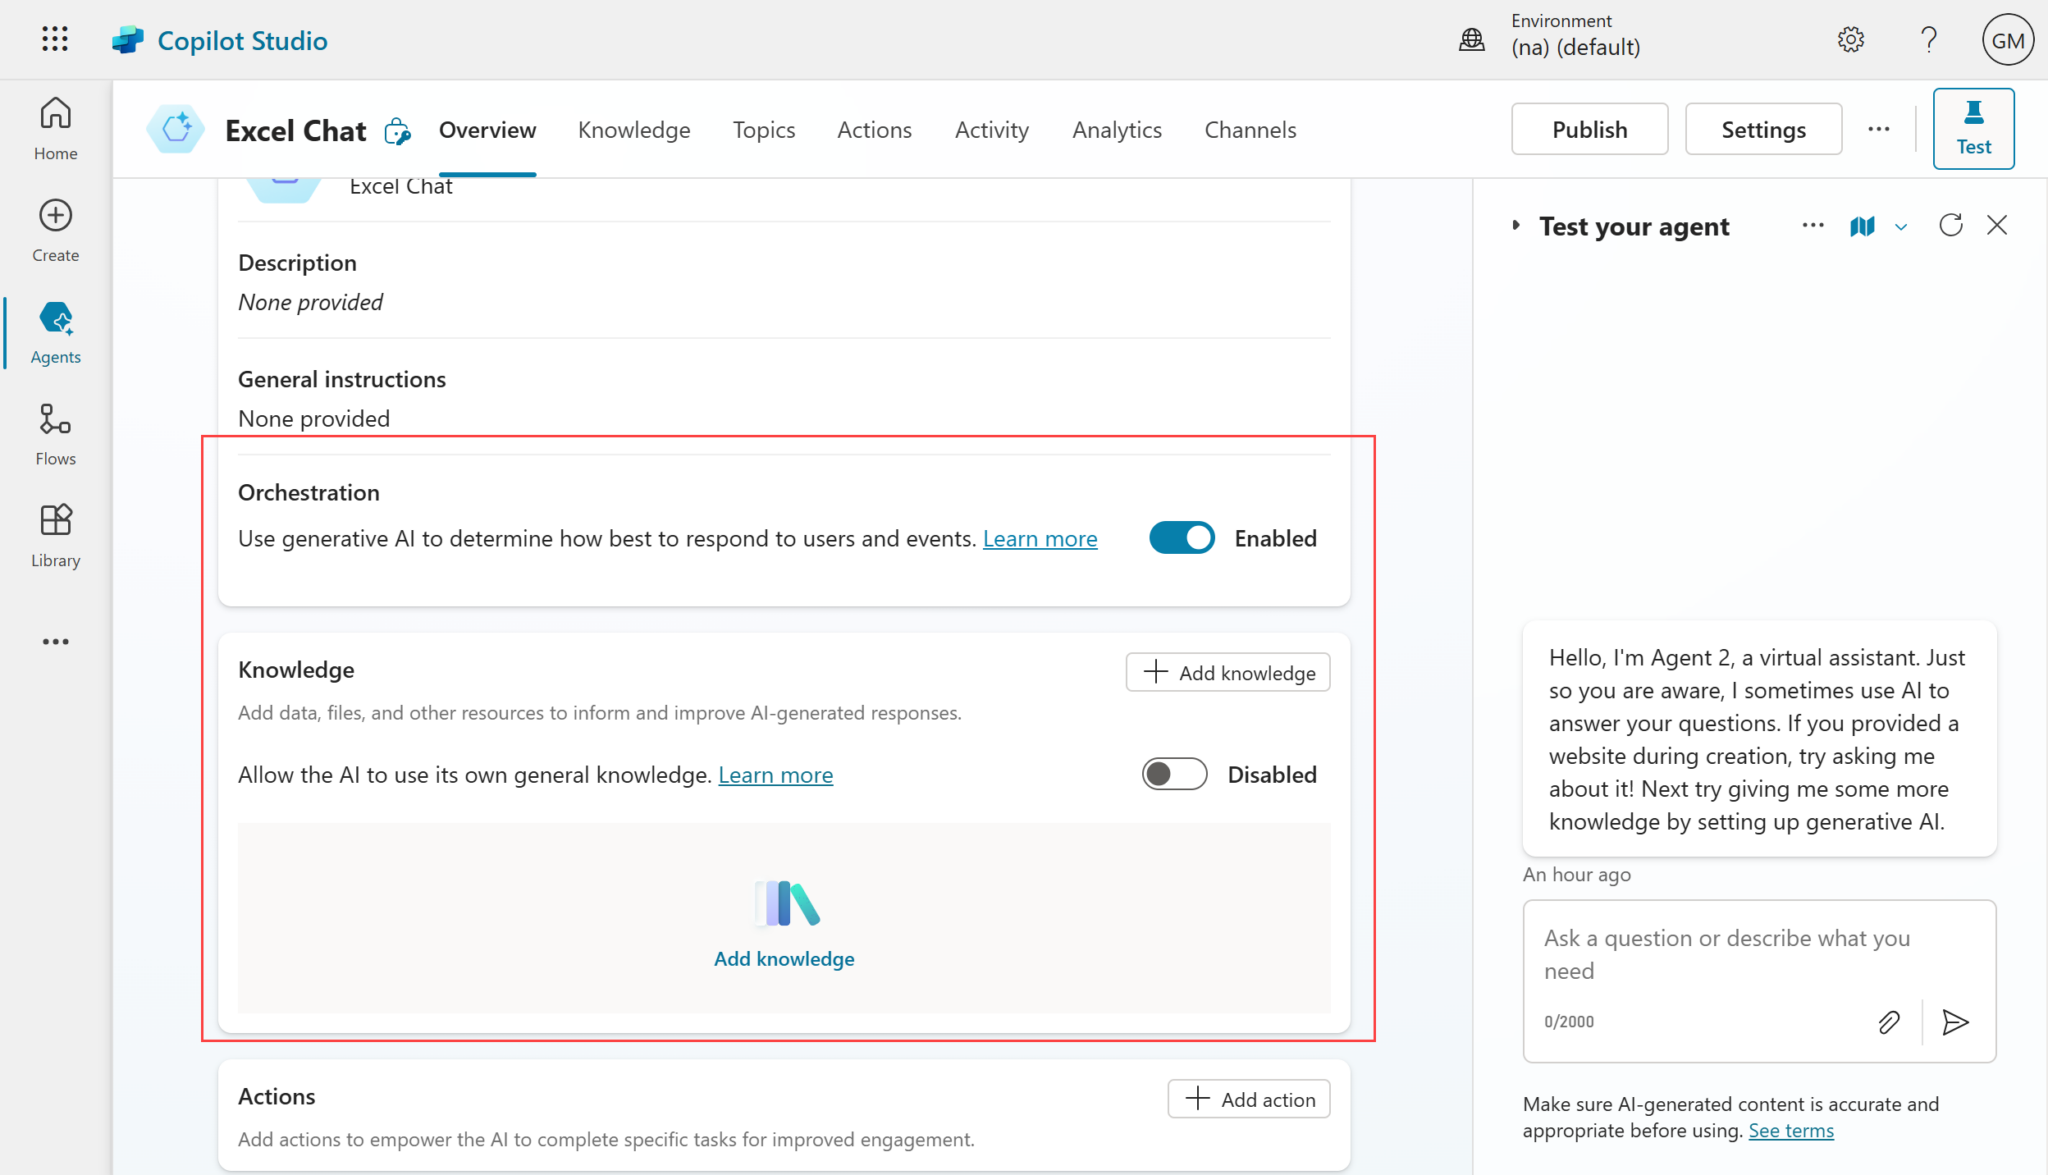Open dropdown next to the map icon
2048x1175 pixels.
(1901, 227)
